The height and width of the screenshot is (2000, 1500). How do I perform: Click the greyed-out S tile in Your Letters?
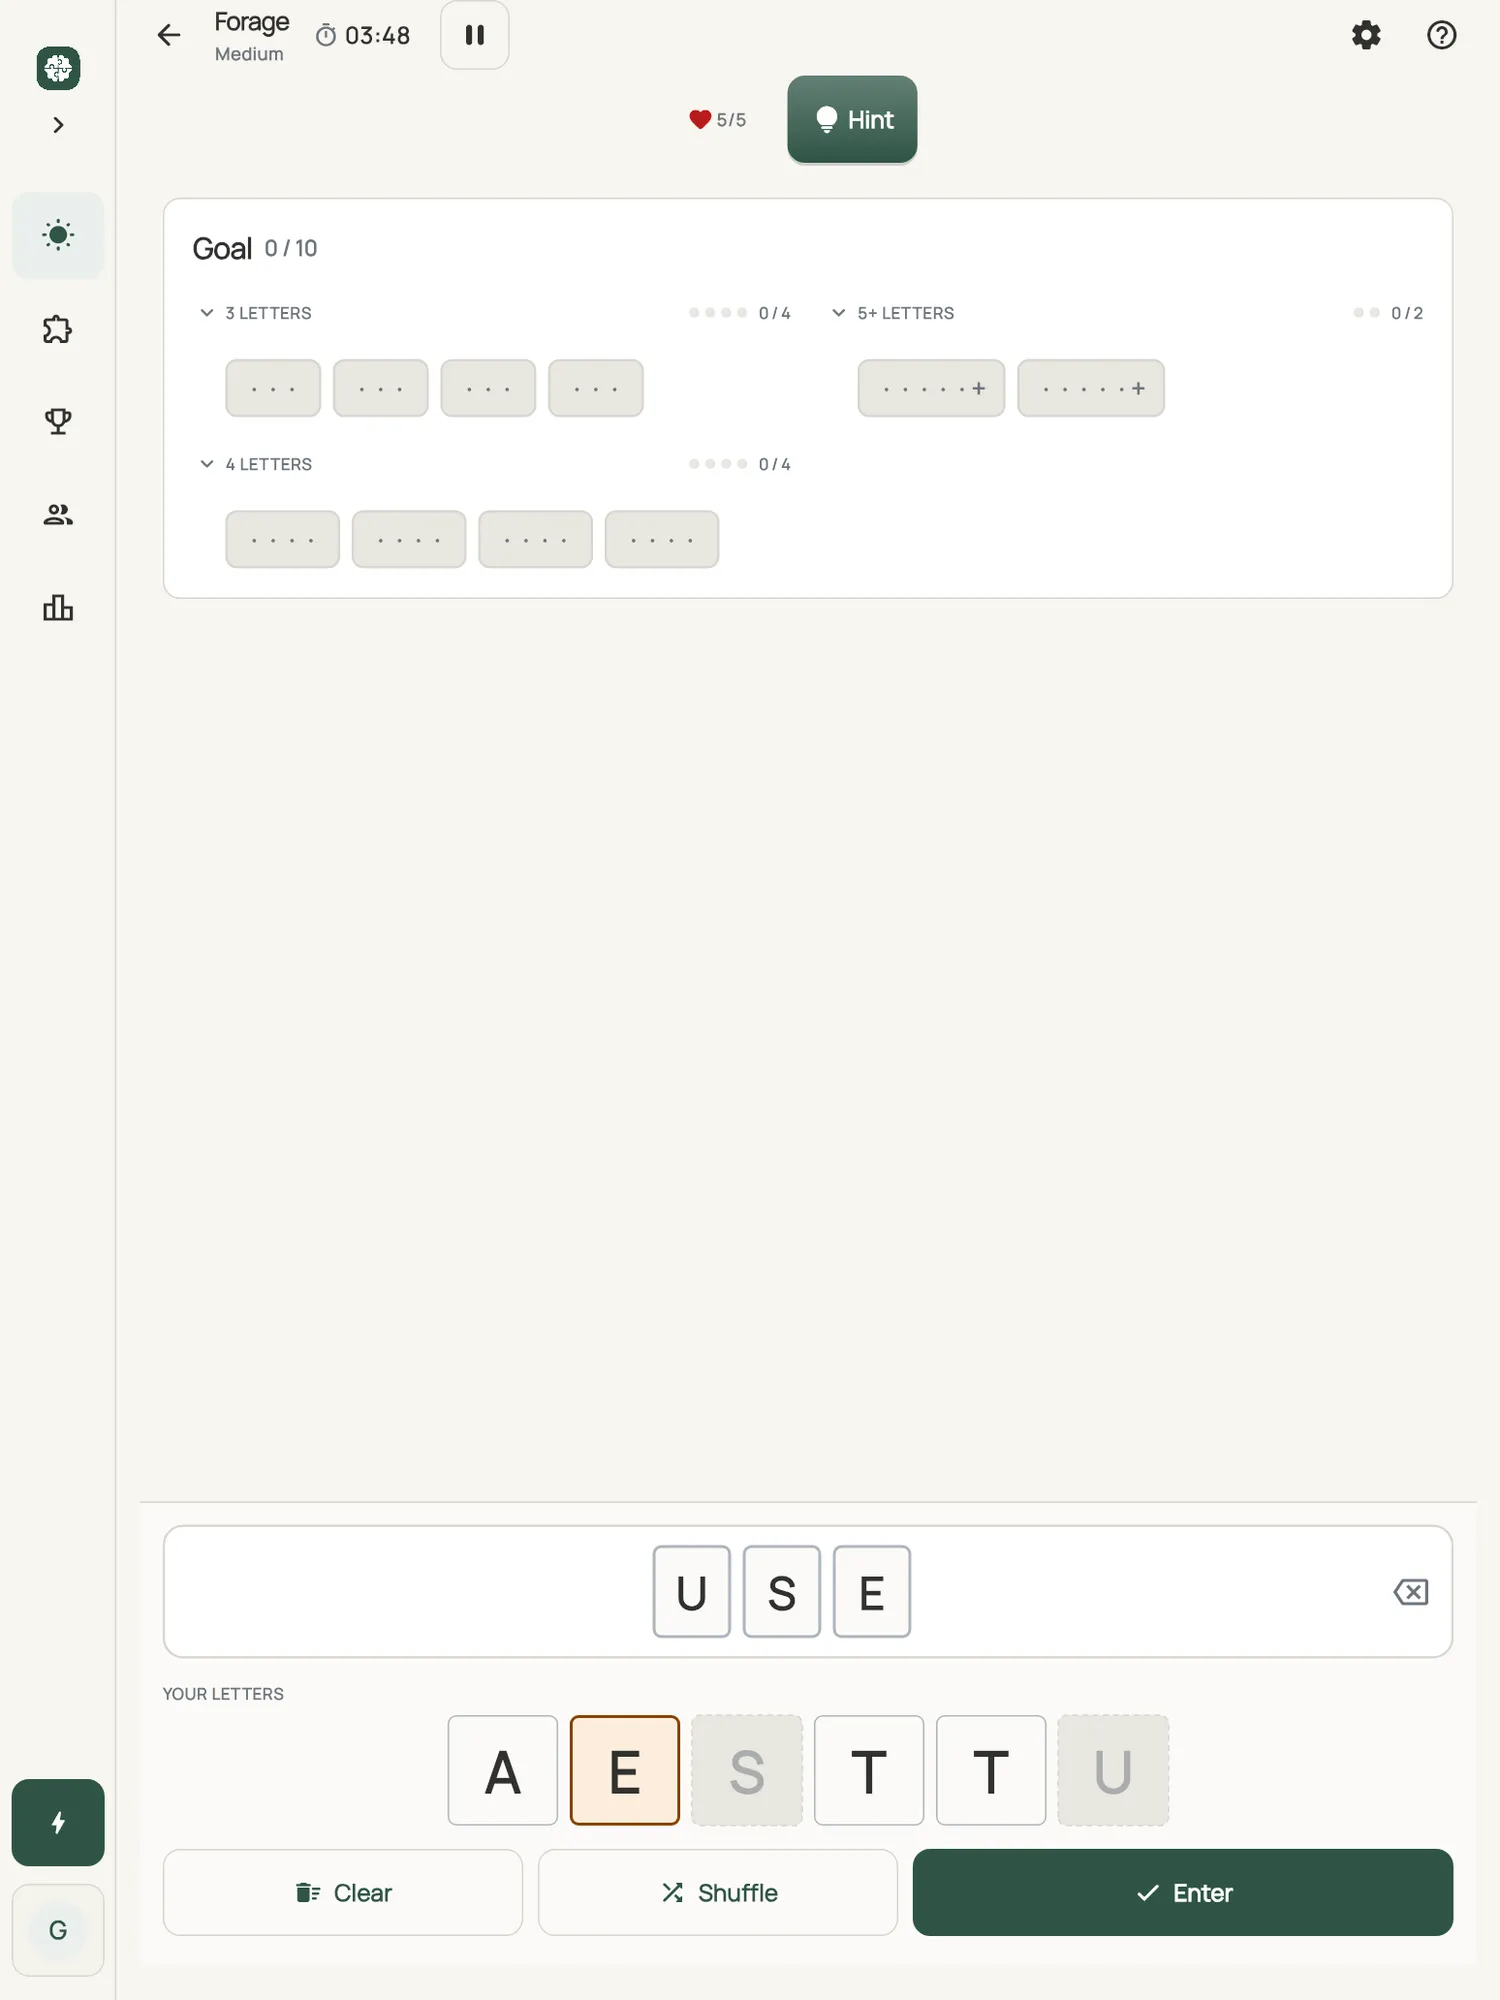747,1771
